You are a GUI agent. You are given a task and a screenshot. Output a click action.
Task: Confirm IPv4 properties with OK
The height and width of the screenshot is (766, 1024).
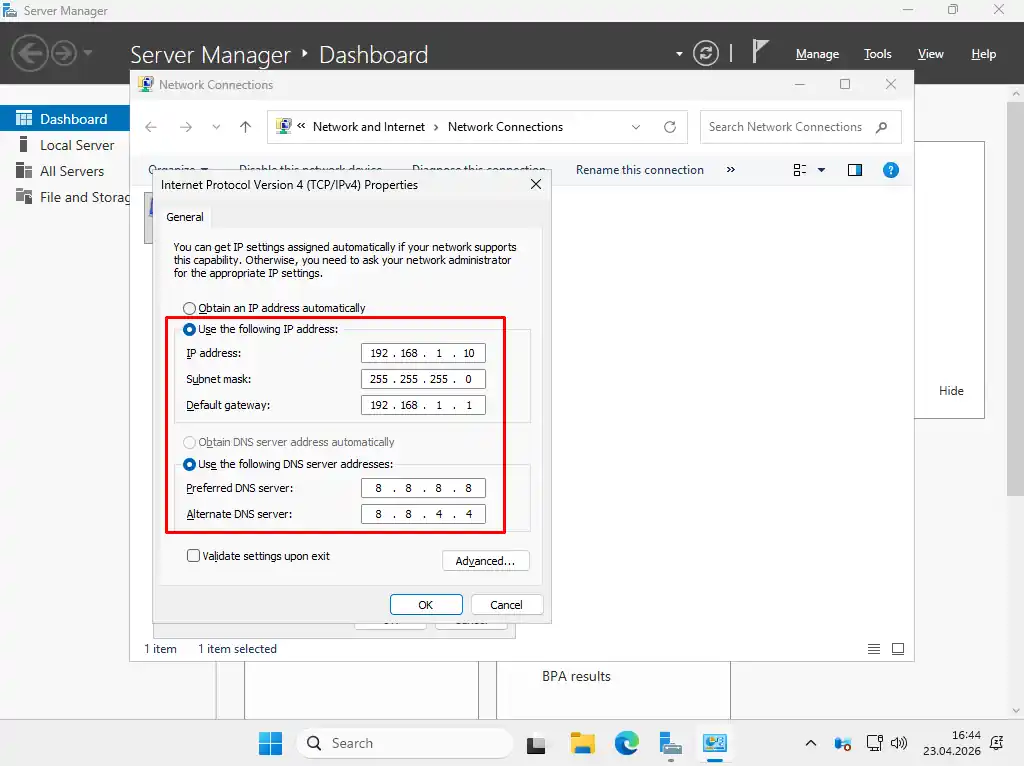pos(426,605)
